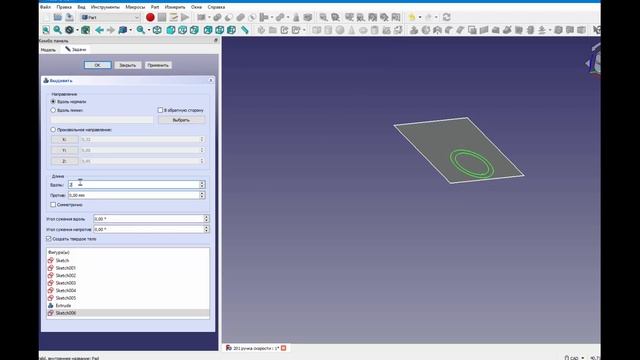Collapse the extrude task panel header
The width and height of the screenshot is (640, 360).
click(211, 80)
